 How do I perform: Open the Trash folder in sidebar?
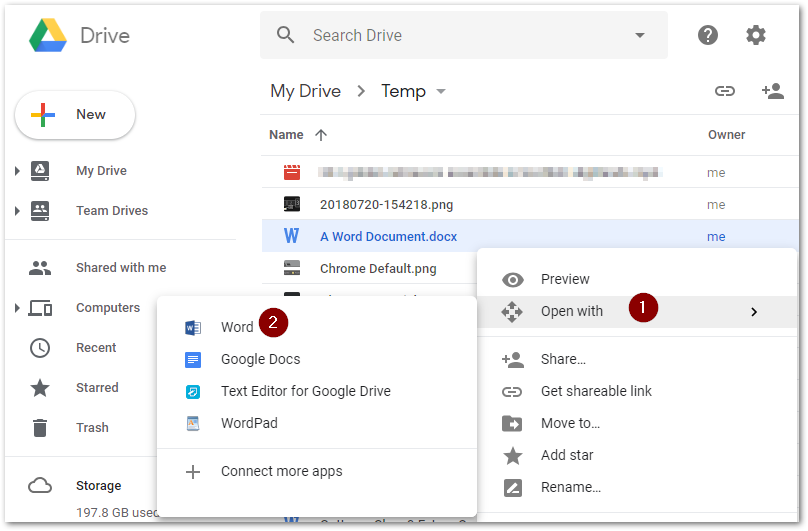point(92,427)
